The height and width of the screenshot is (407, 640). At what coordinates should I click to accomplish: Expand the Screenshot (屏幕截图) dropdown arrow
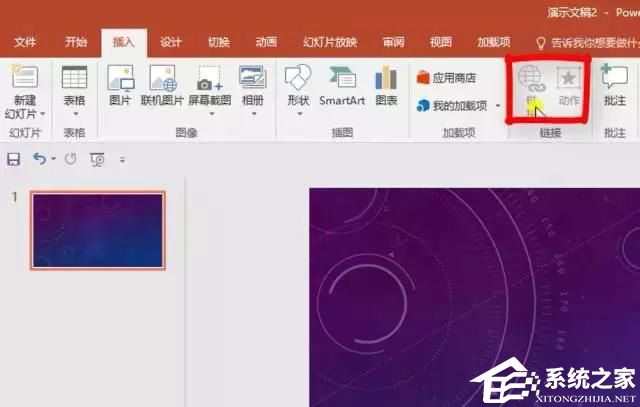pyautogui.click(x=211, y=114)
